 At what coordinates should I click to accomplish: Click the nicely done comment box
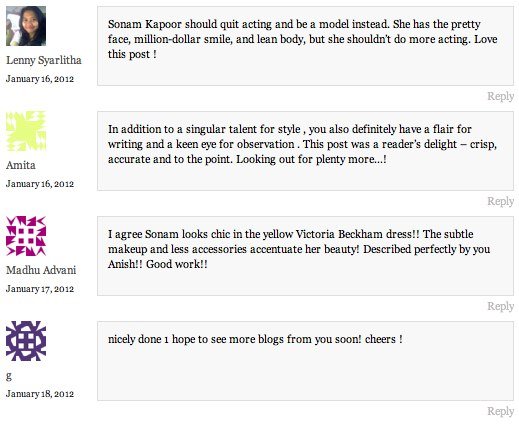[x=305, y=361]
